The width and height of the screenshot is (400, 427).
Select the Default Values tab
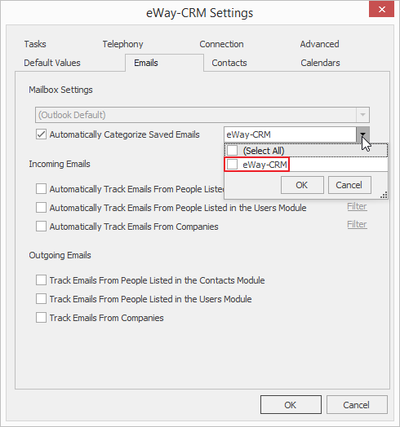point(52,63)
